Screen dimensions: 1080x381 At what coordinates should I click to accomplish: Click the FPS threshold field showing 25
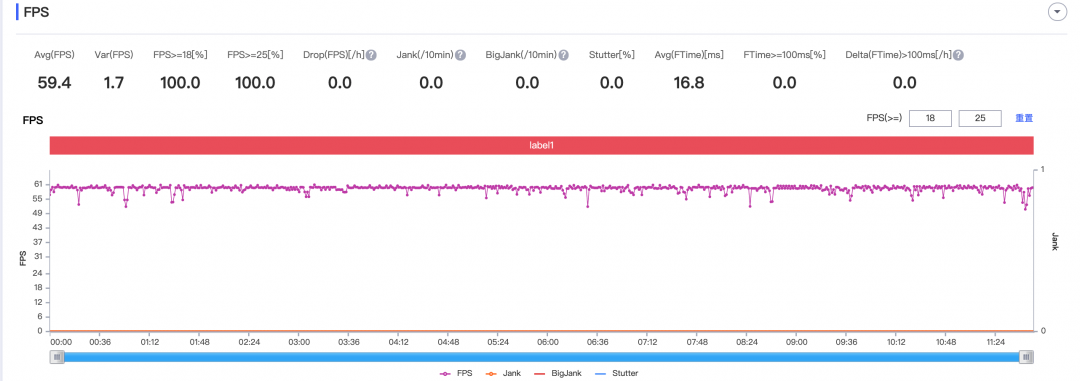tap(979, 119)
